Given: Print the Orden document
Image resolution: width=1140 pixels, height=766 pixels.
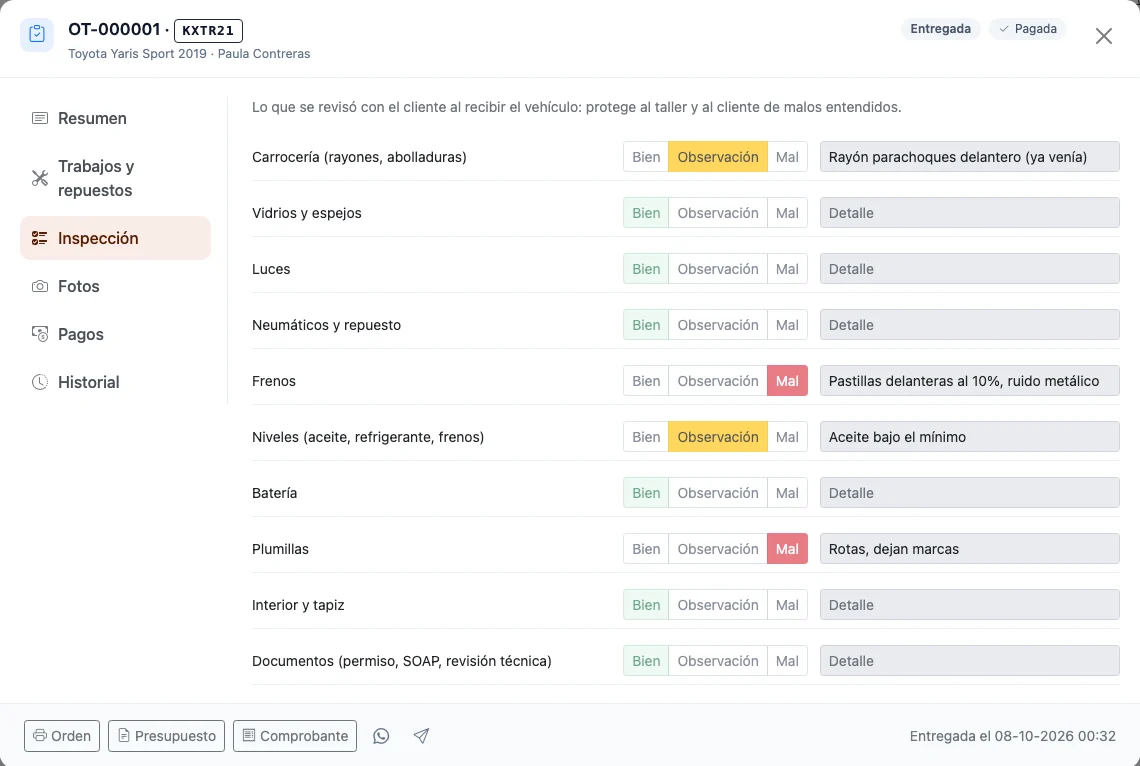Looking at the screenshot, I should click(62, 736).
